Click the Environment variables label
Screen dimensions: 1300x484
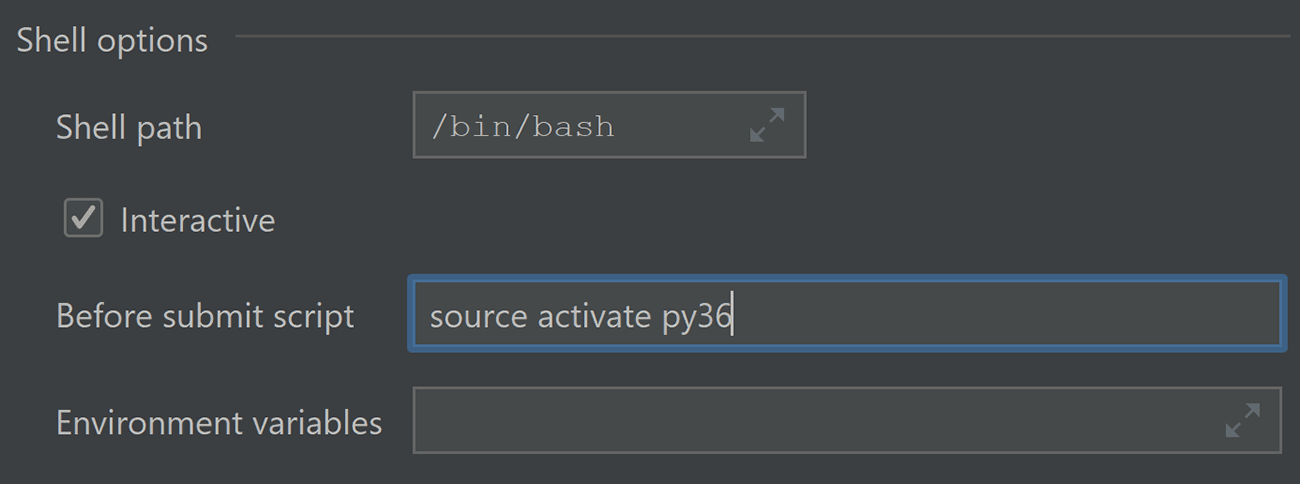219,422
